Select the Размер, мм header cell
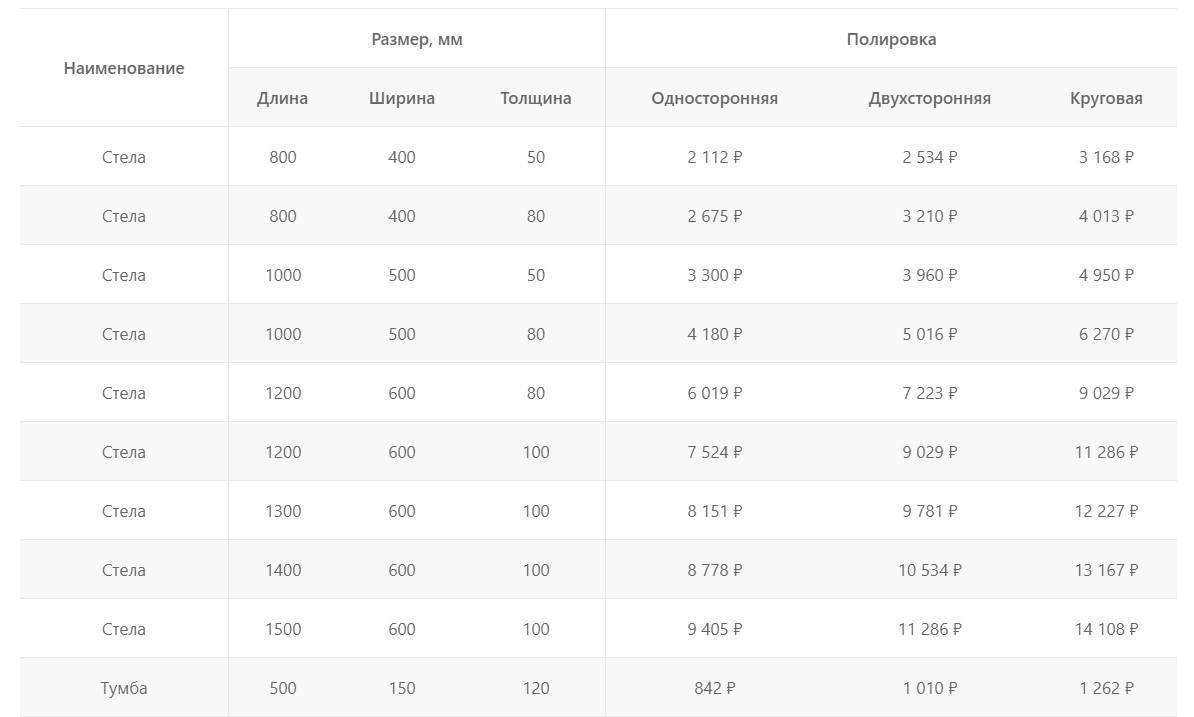This screenshot has width=1194, height=717. pos(417,39)
